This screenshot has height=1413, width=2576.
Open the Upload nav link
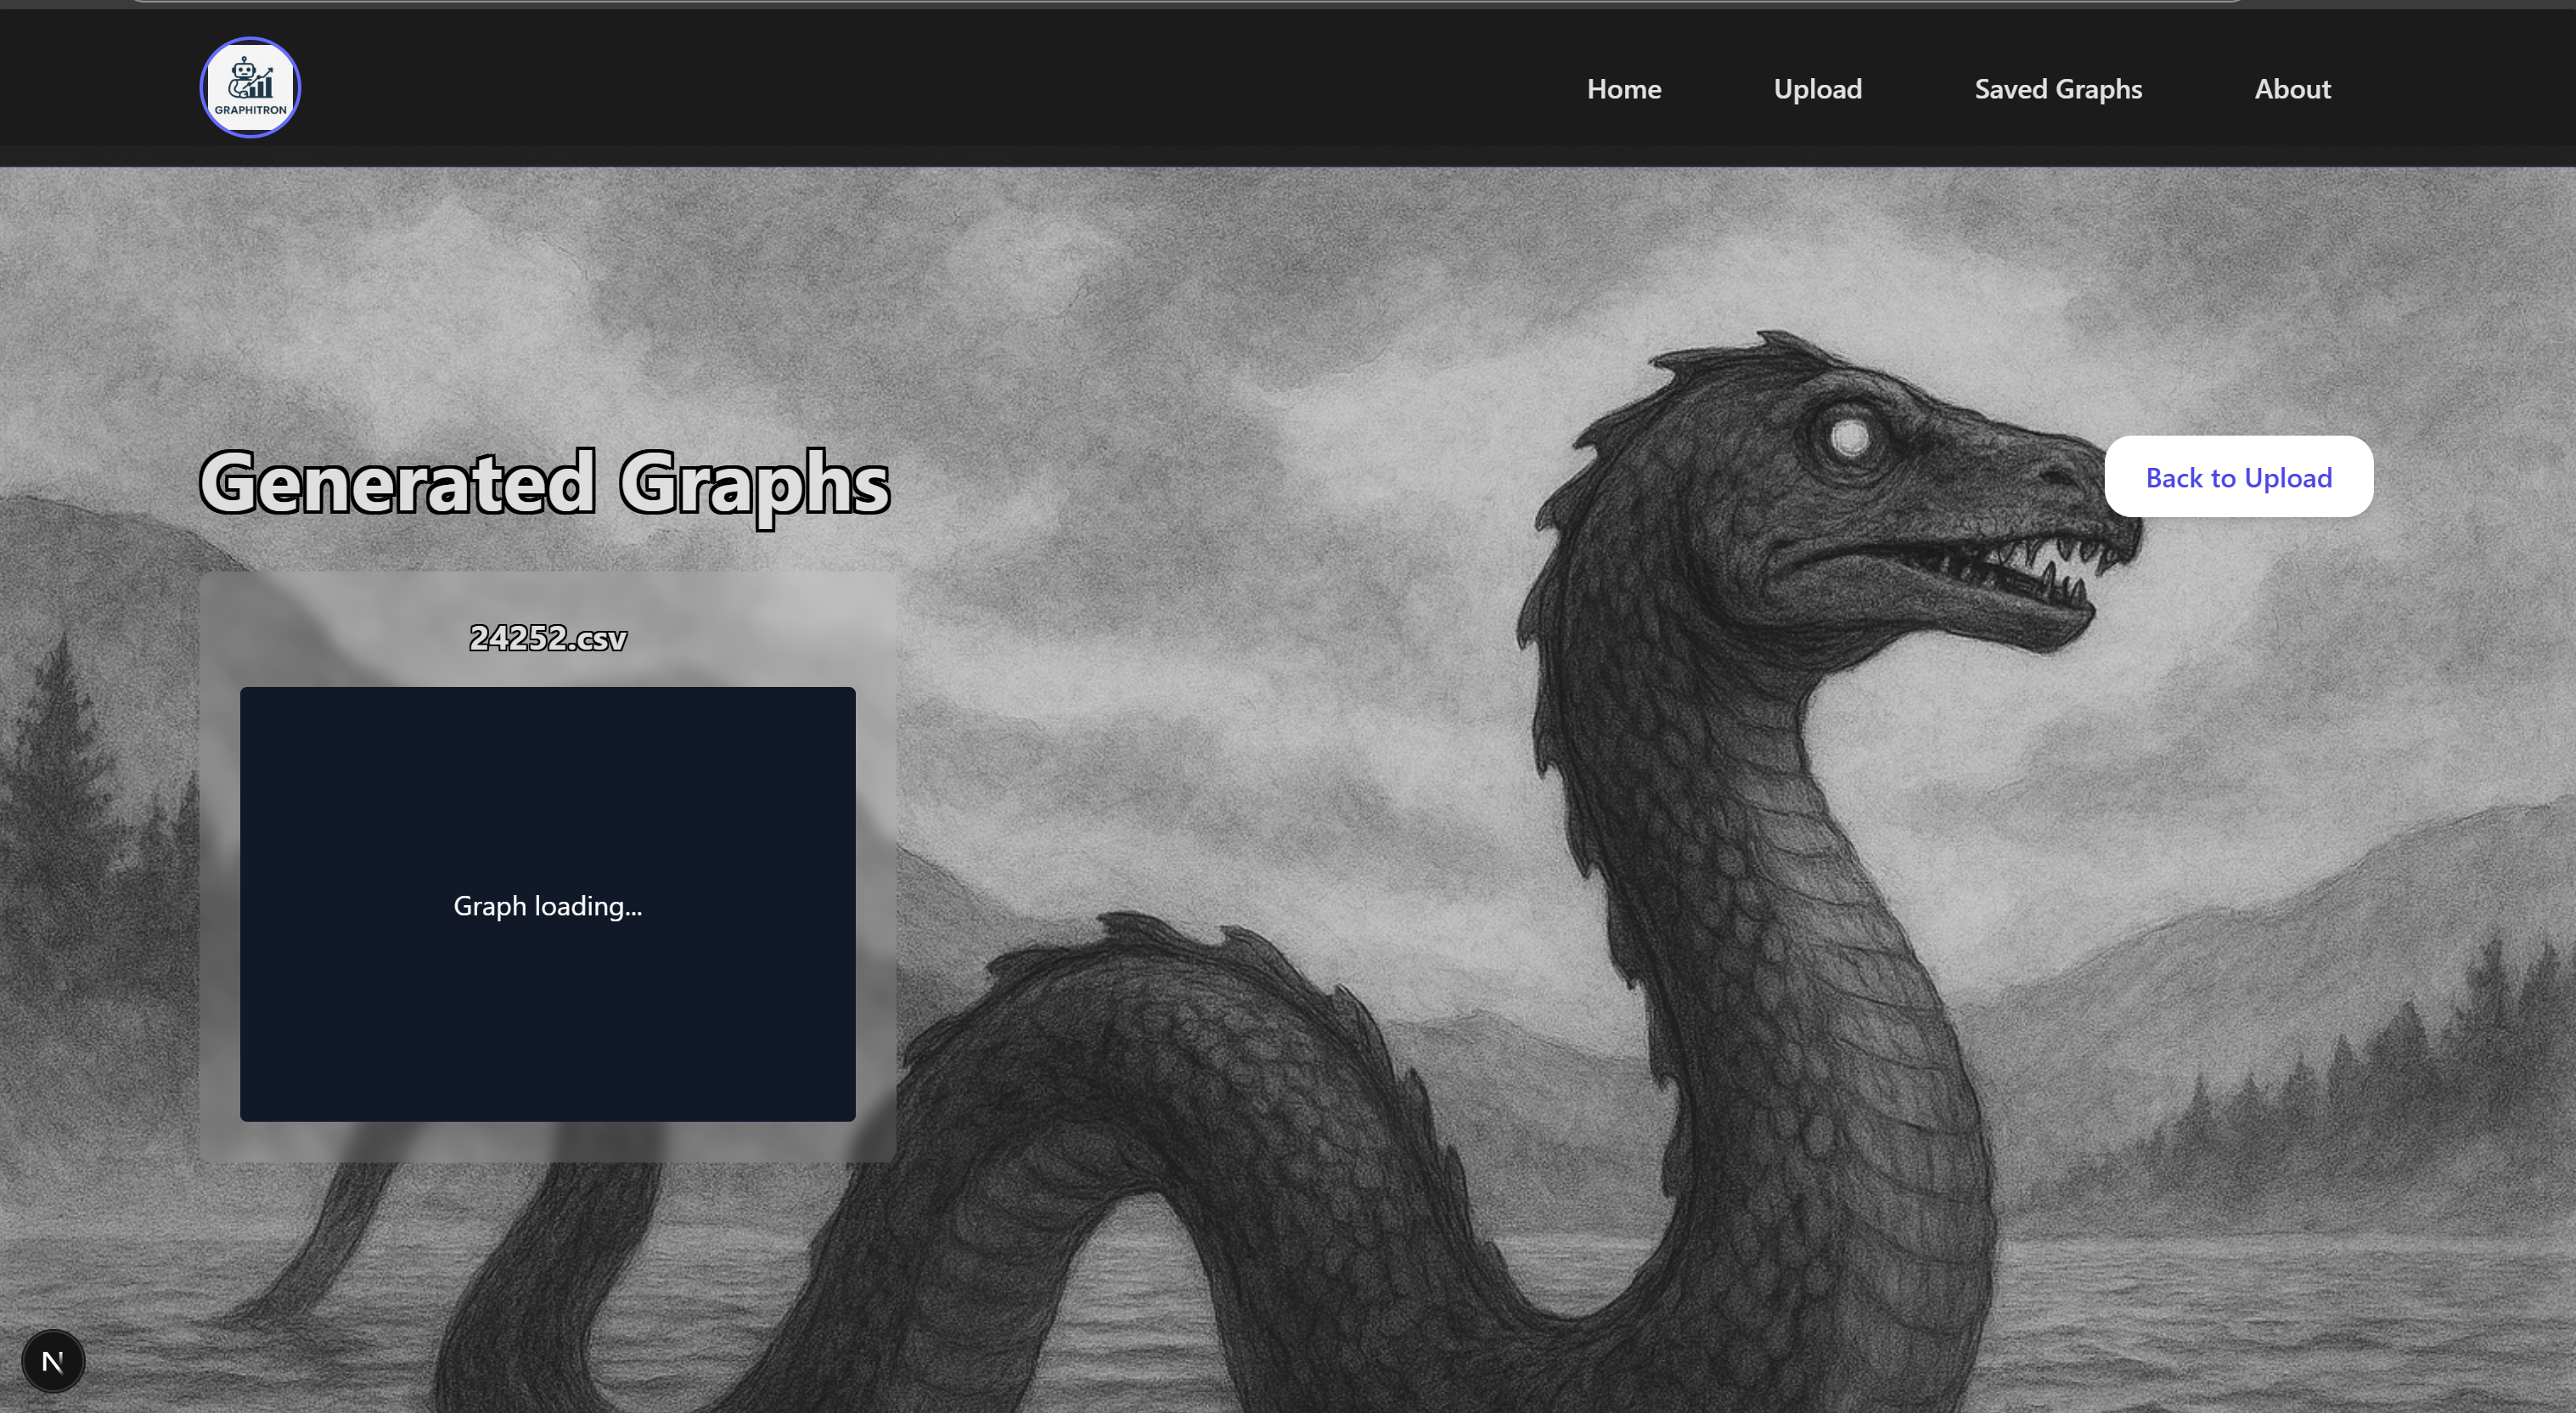[x=1817, y=89]
